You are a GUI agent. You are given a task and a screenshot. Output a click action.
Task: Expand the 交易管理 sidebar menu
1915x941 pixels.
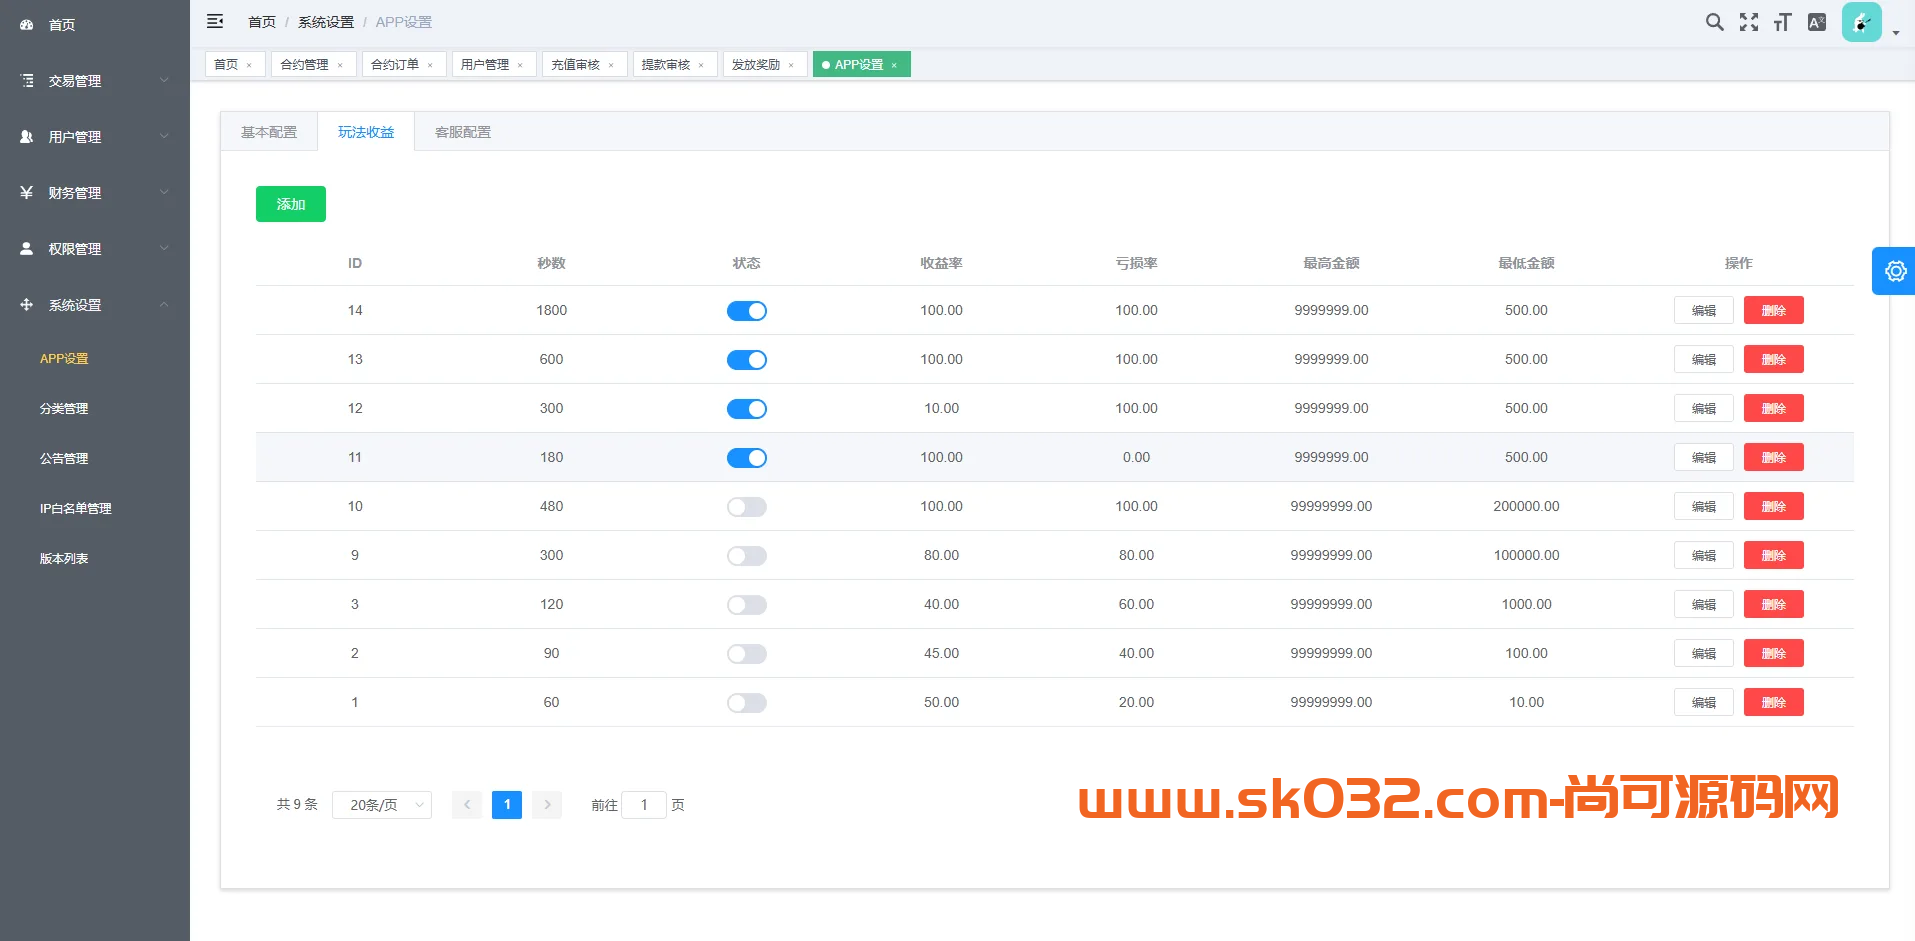[x=95, y=81]
